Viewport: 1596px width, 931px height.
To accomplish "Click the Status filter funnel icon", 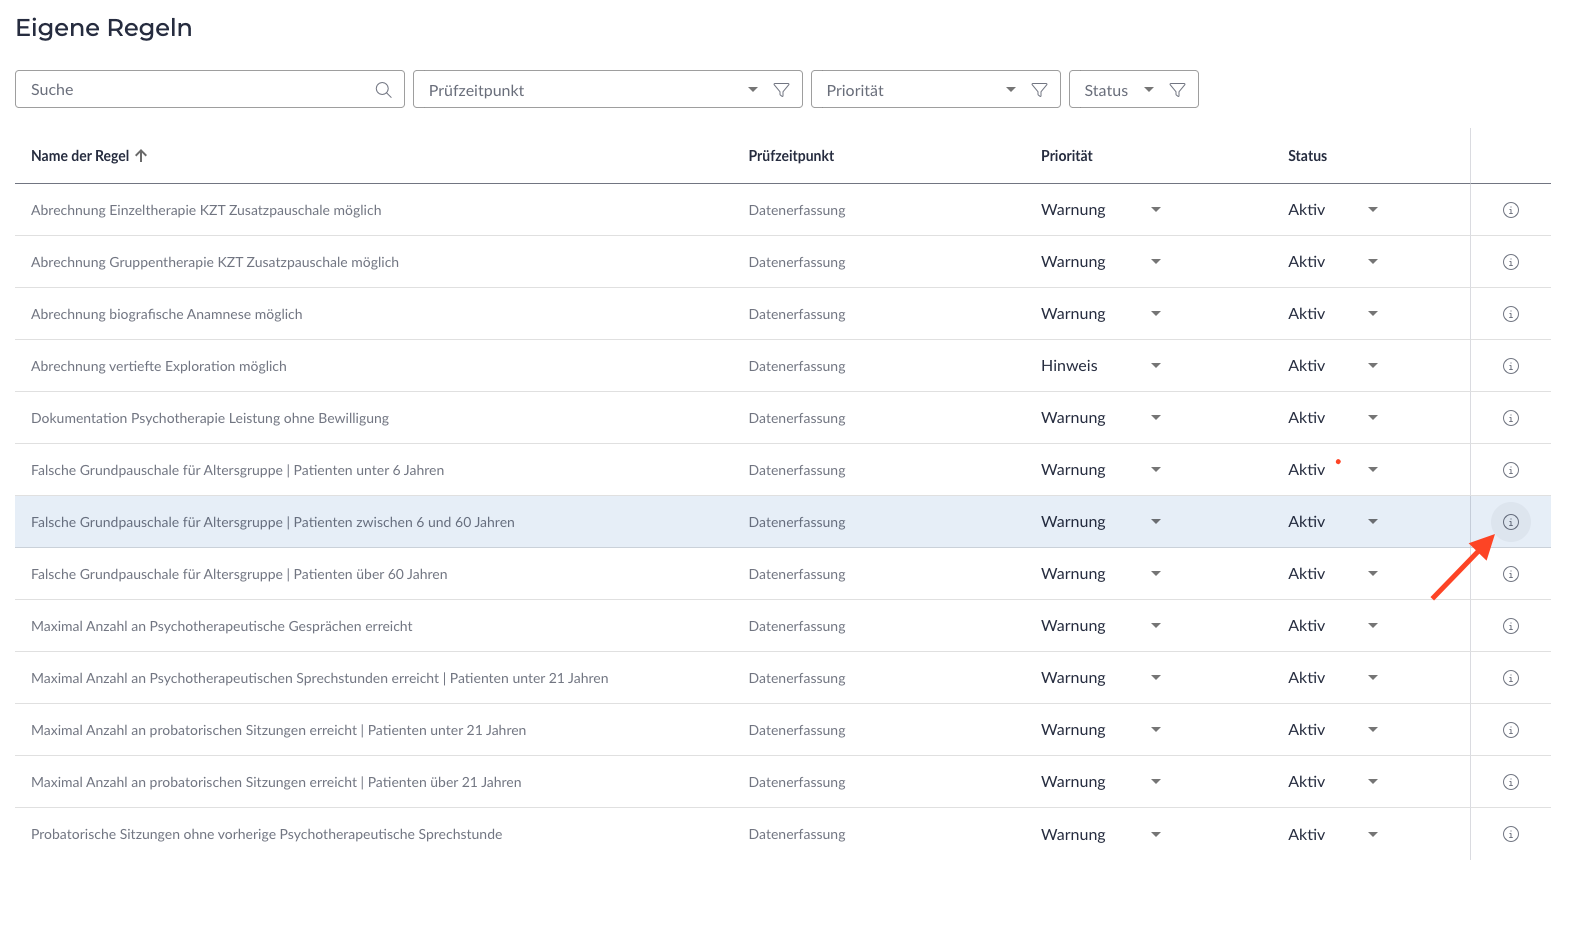I will coord(1178,90).
